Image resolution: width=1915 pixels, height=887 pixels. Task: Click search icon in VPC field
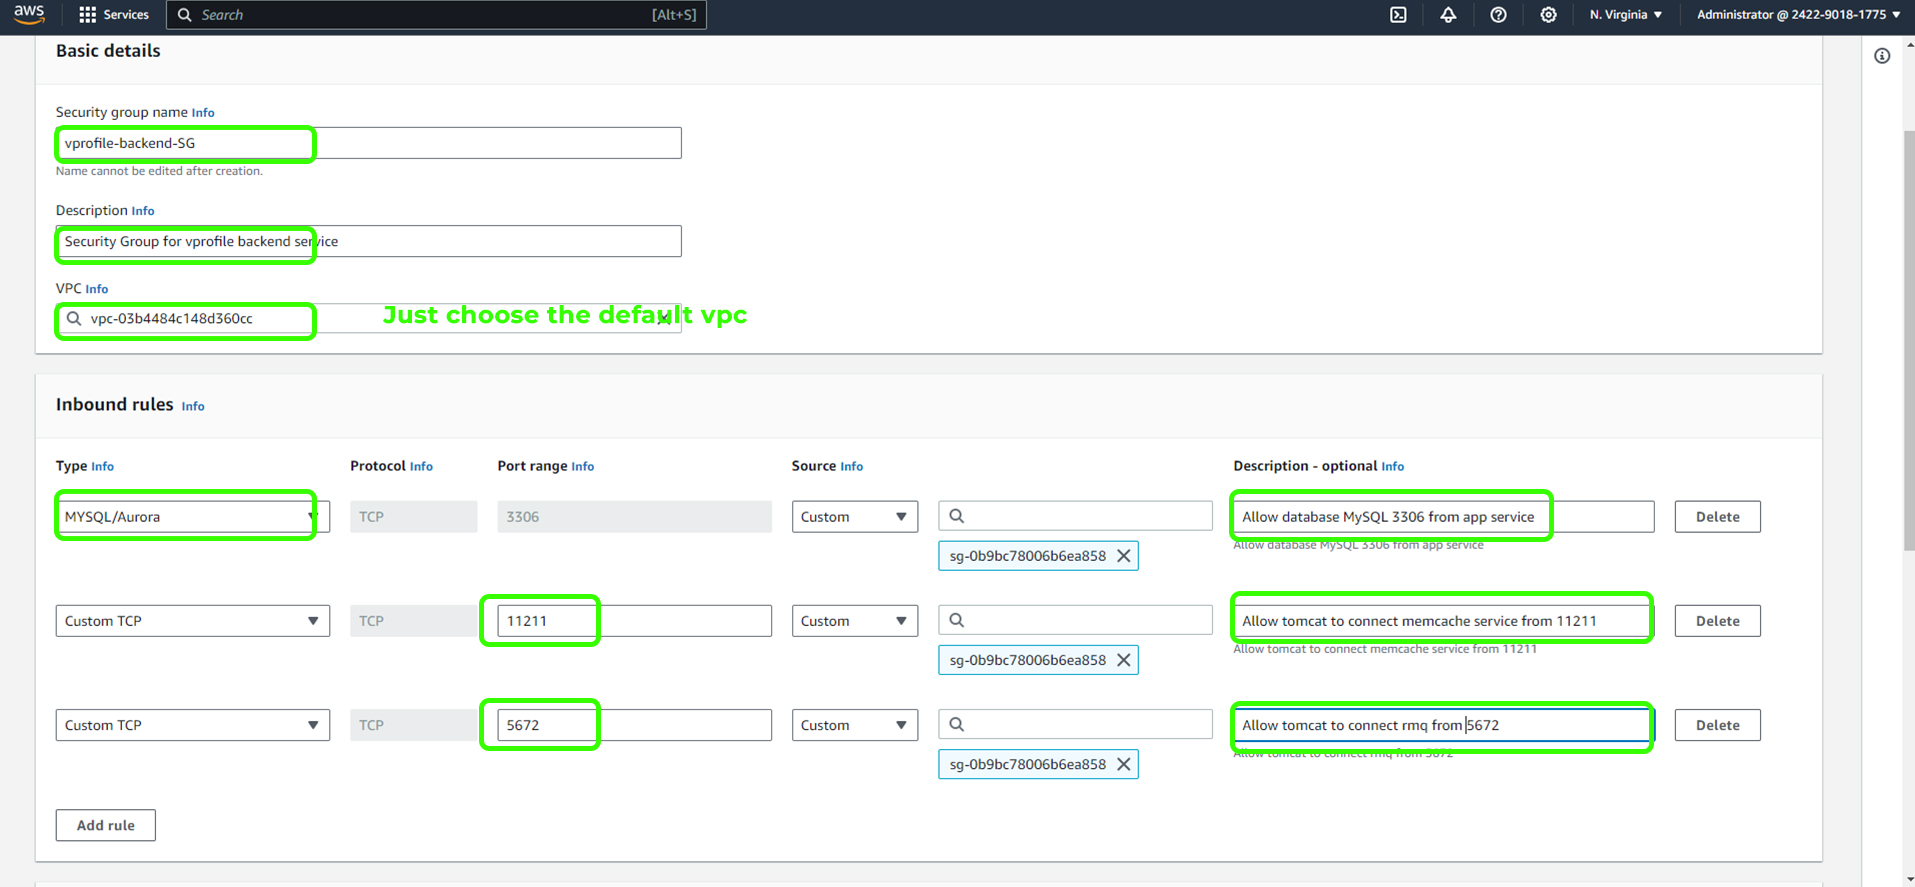point(74,319)
